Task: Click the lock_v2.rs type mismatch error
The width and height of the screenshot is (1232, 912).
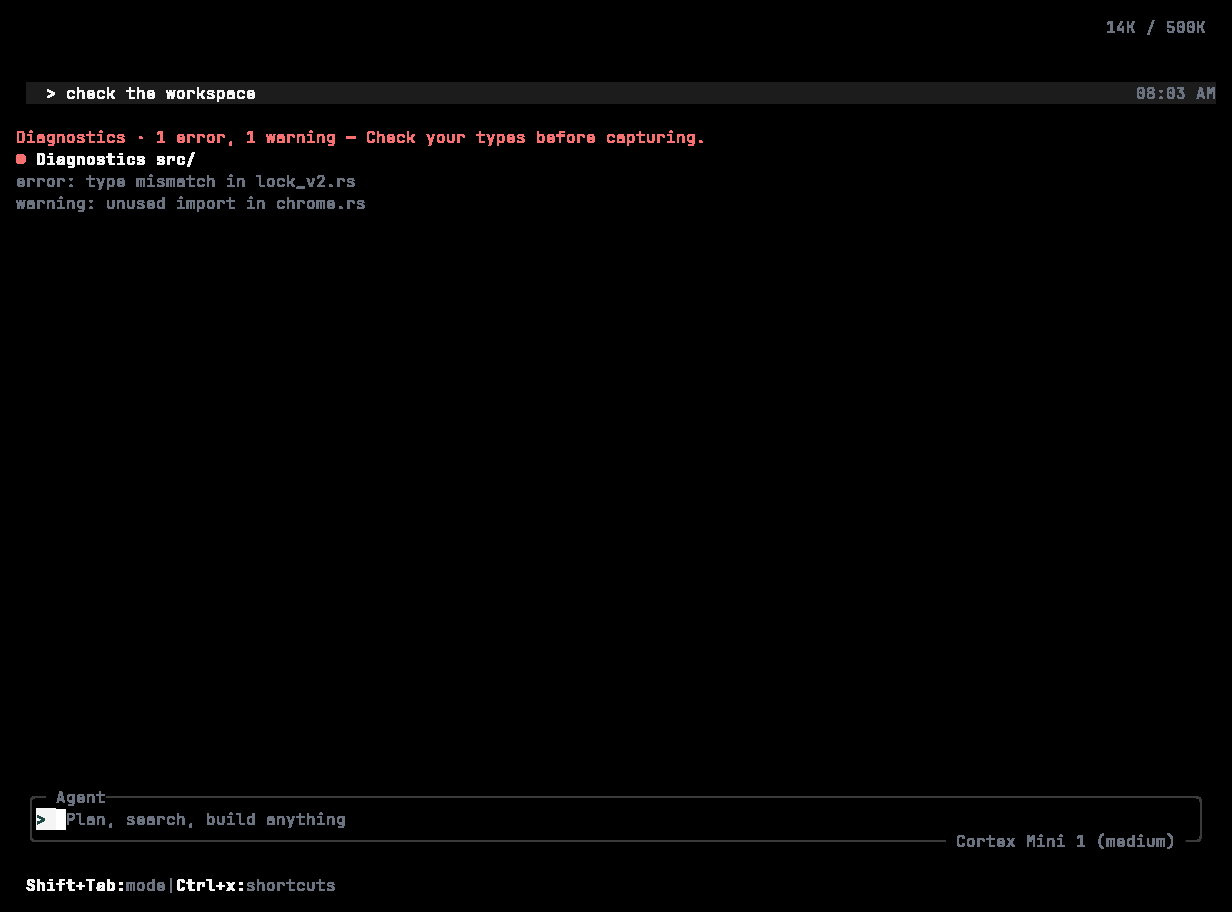Action: click(186, 181)
